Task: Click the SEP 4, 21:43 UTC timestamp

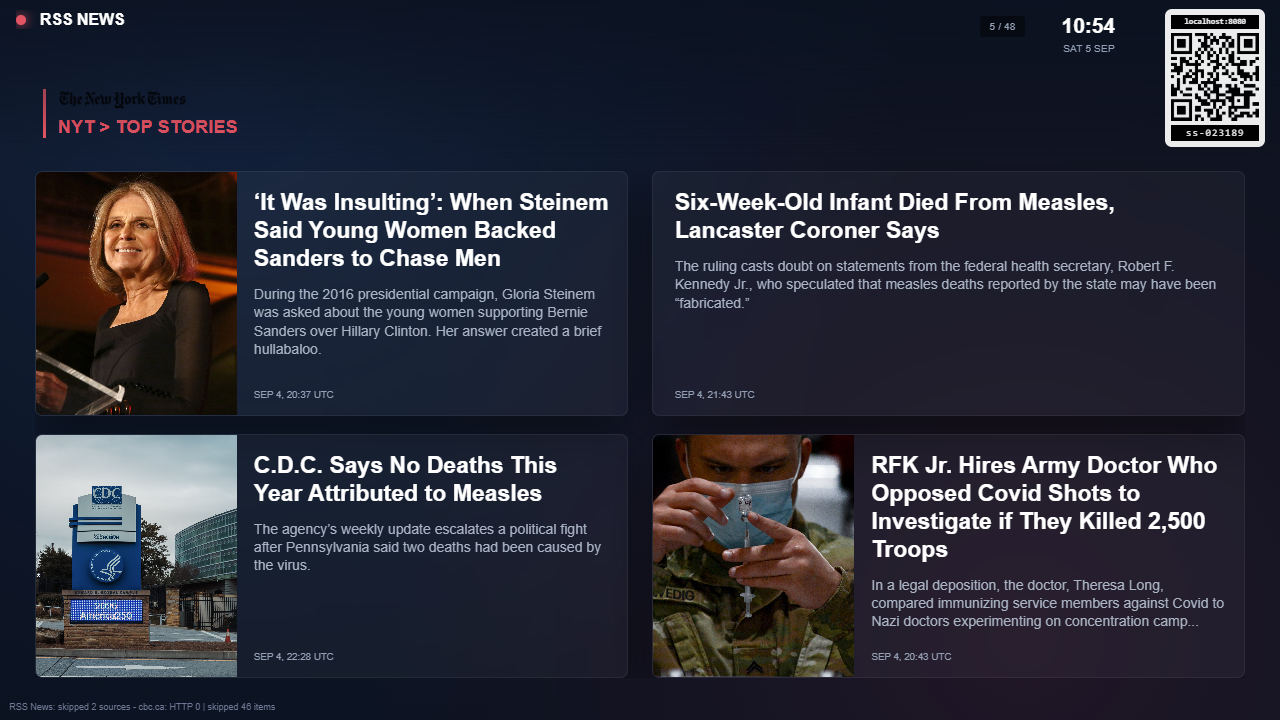Action: pos(715,395)
